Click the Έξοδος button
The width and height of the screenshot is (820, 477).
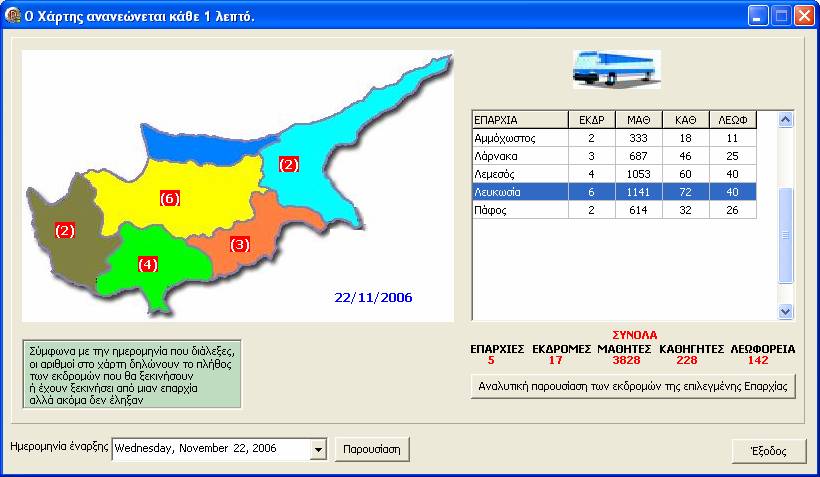(x=768, y=451)
